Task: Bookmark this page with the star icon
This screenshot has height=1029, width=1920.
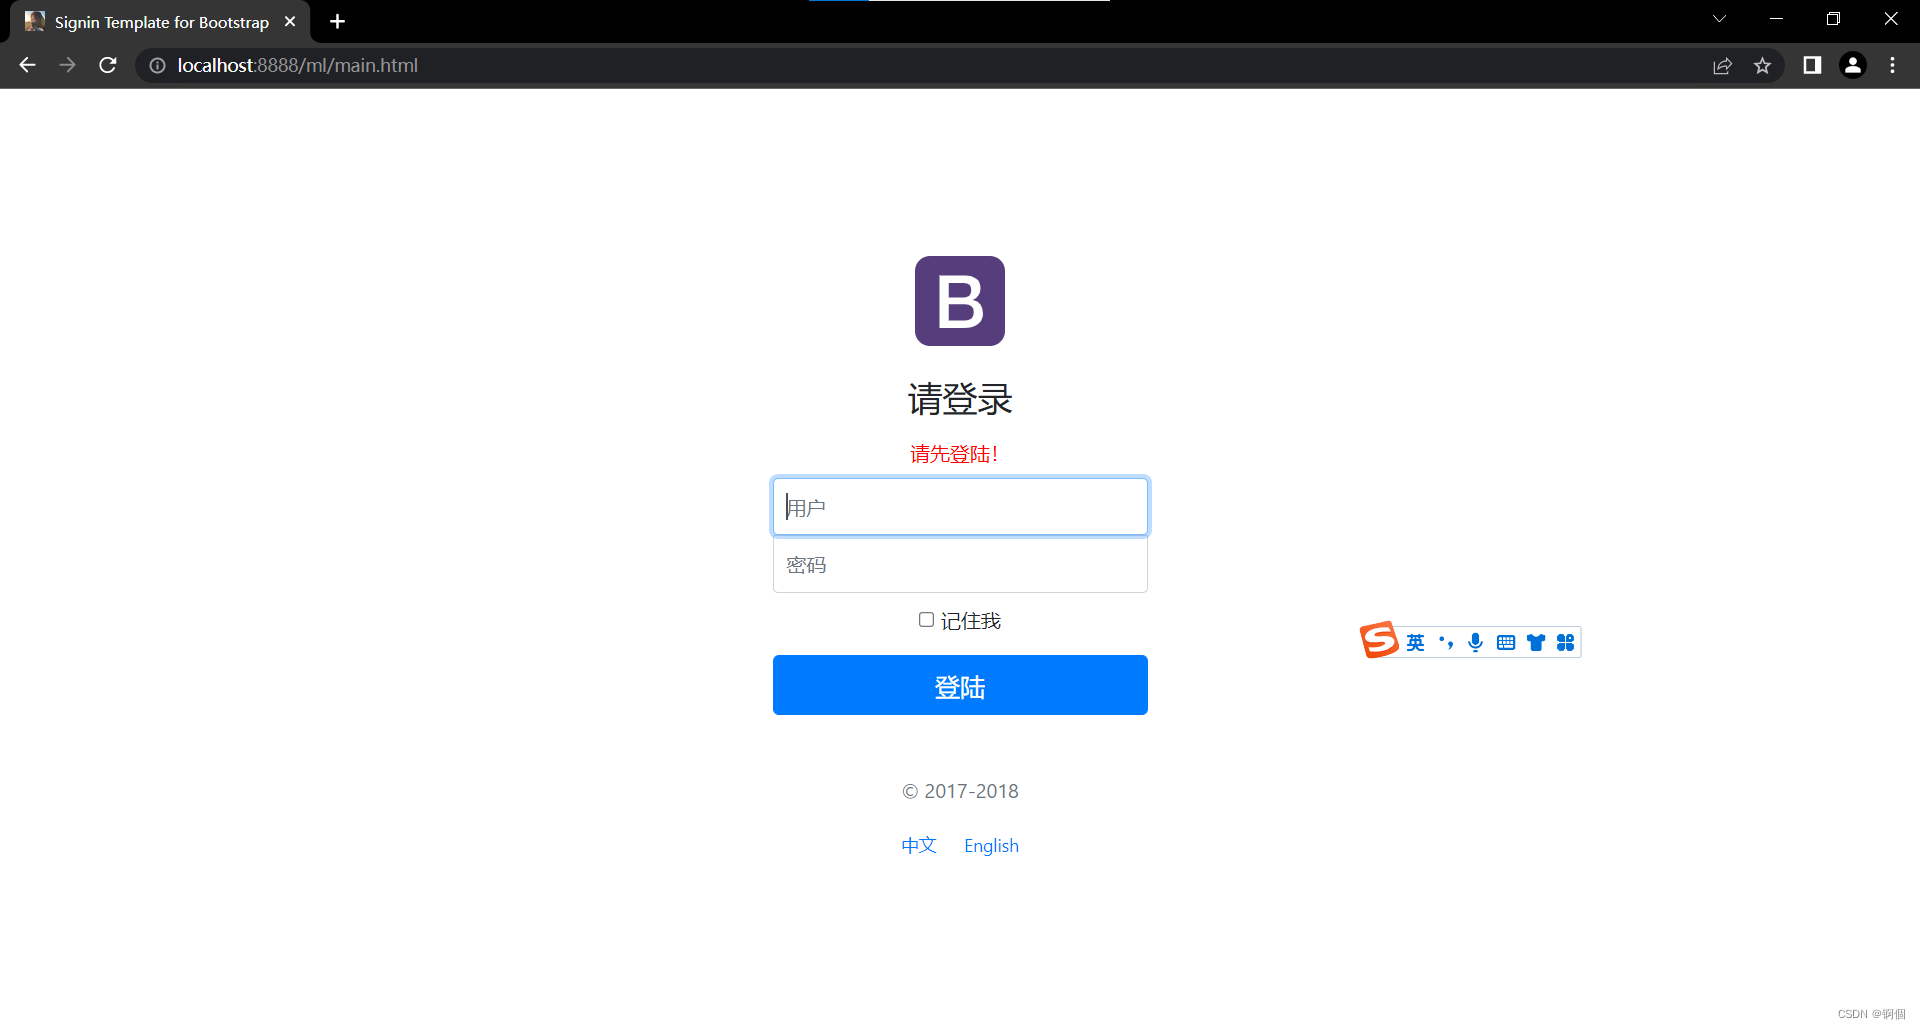Action: 1762,65
